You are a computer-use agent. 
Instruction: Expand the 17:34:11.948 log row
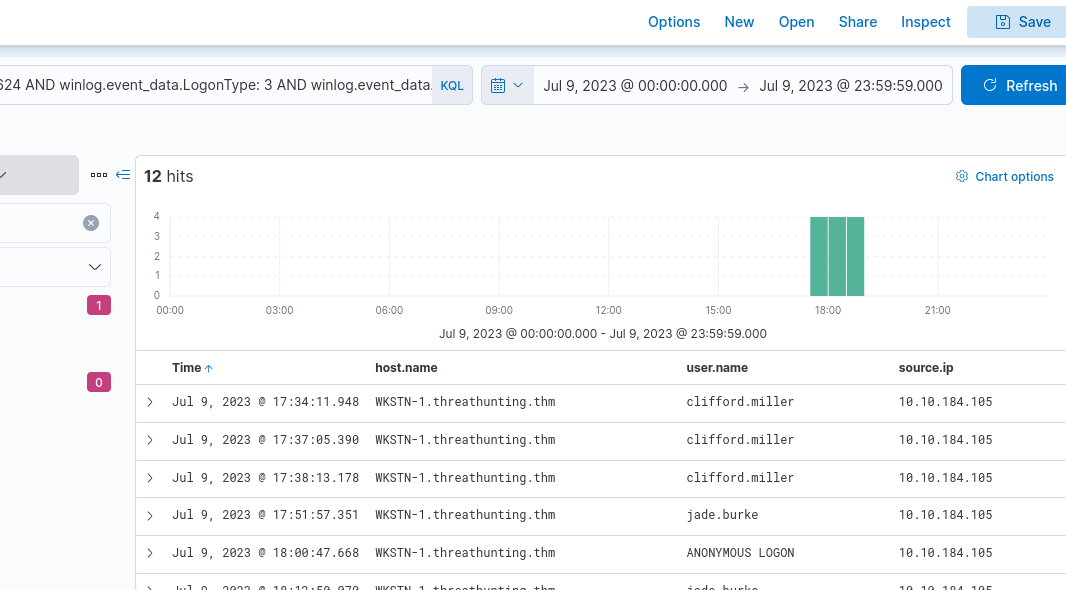[x=150, y=402]
